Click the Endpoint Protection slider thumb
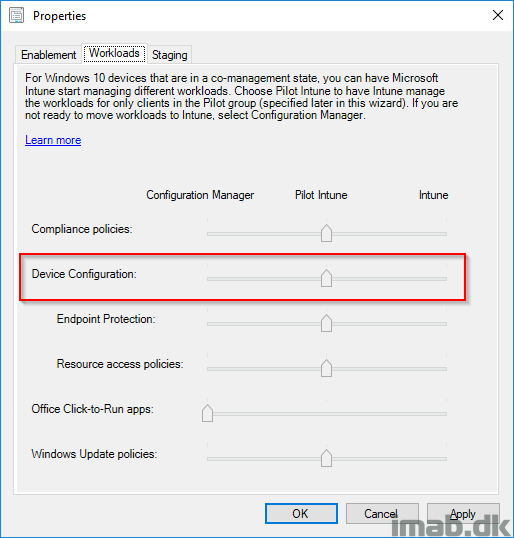Image resolution: width=514 pixels, height=538 pixels. point(326,323)
